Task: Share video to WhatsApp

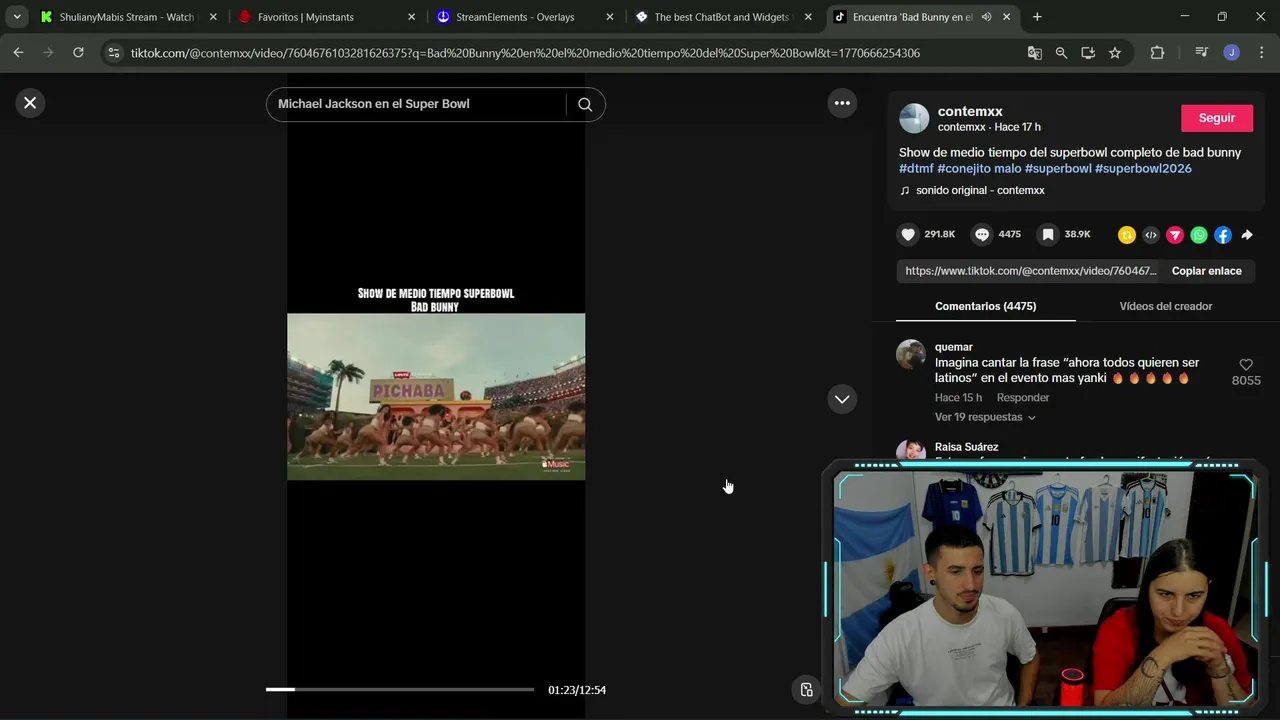Action: (1199, 235)
